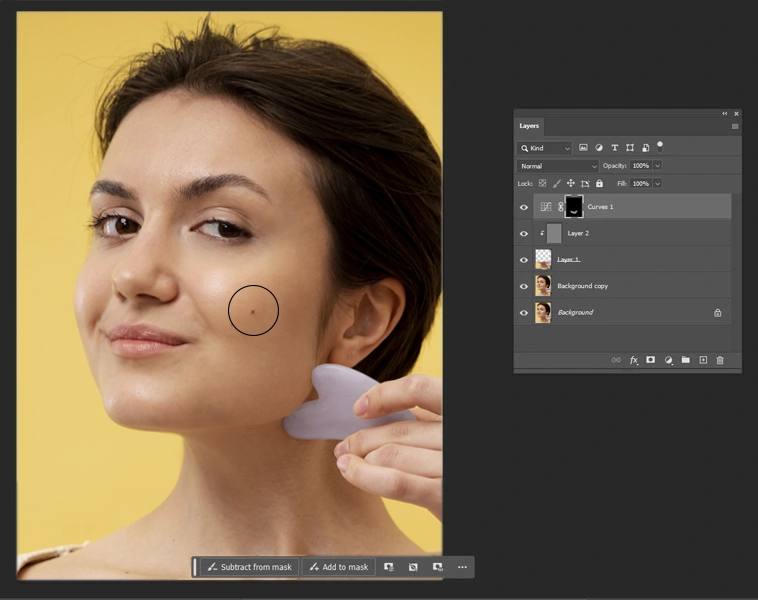Click the add layer mask icon

[x=650, y=360]
